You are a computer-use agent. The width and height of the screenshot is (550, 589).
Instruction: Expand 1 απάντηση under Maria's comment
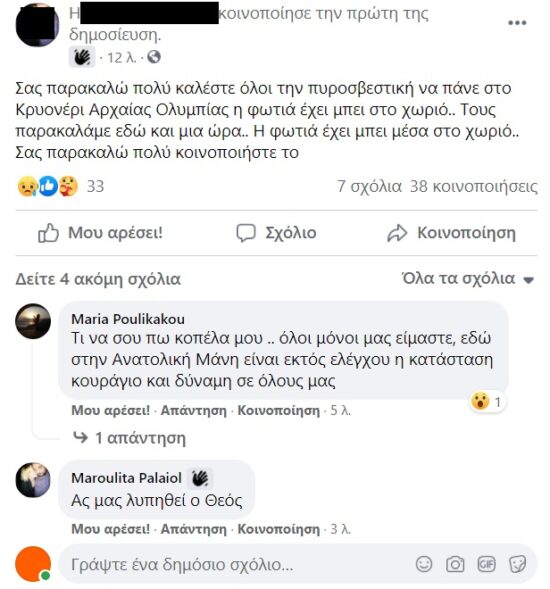point(129,438)
